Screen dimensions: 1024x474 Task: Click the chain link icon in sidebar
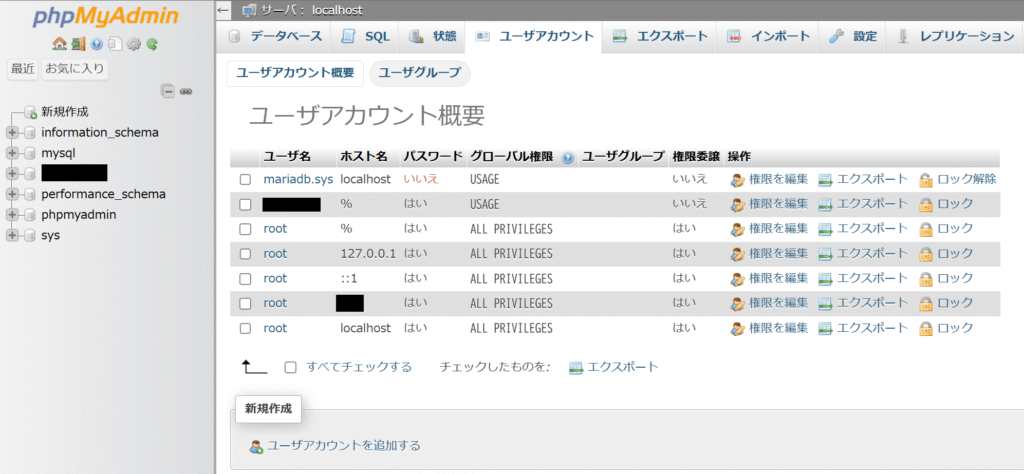click(x=186, y=91)
